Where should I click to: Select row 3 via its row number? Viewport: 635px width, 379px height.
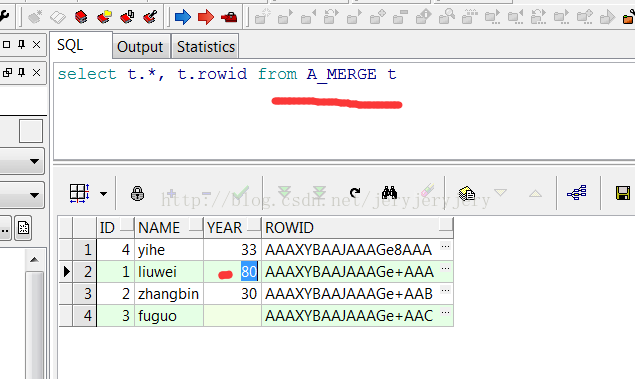[85, 294]
